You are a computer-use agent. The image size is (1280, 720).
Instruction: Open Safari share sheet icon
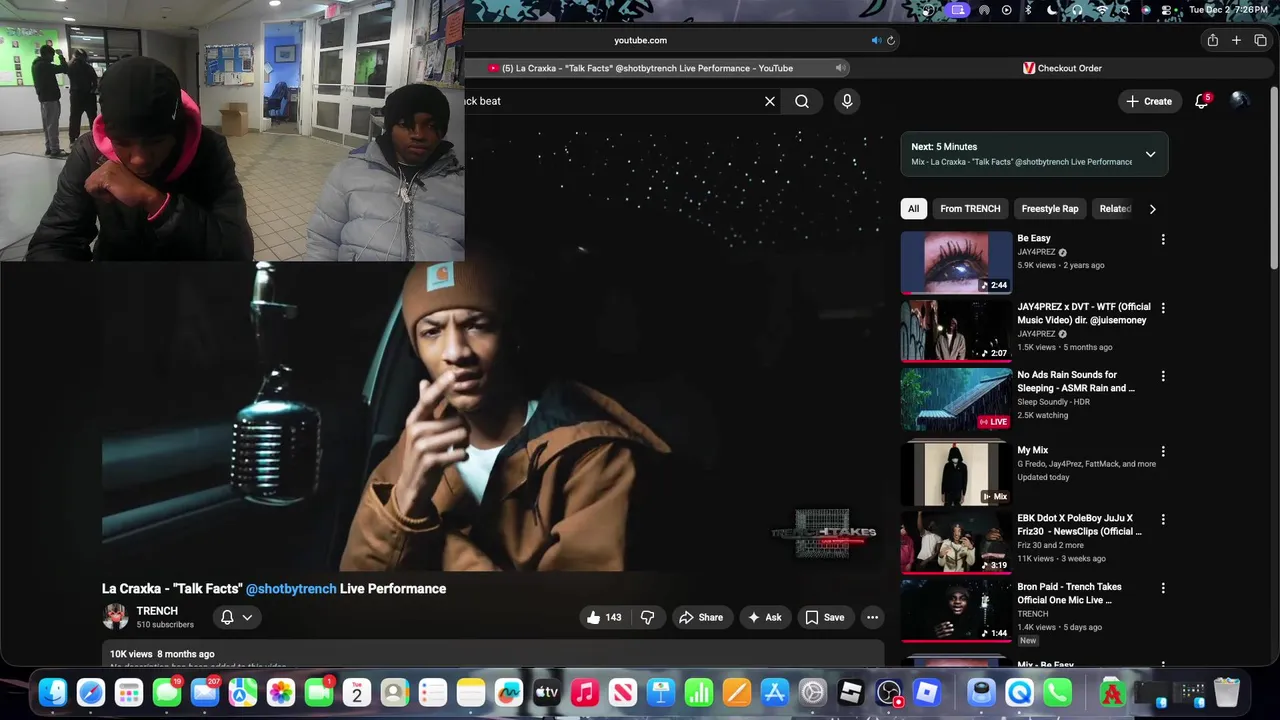[1212, 40]
